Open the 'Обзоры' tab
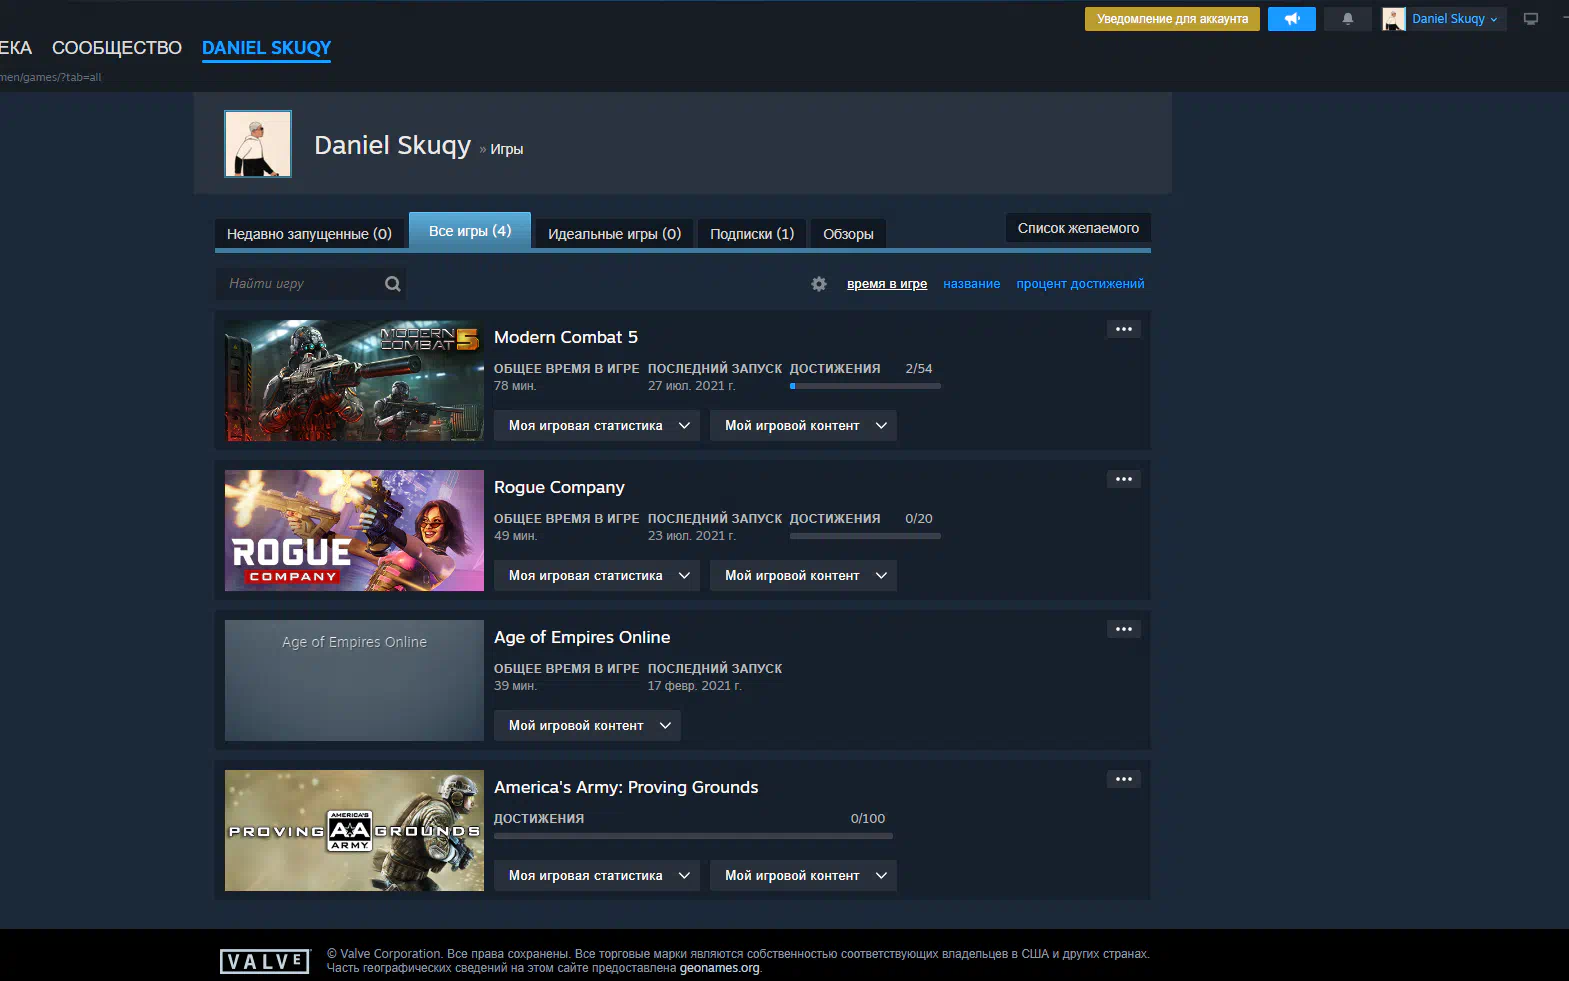The width and height of the screenshot is (1569, 981). coord(848,234)
